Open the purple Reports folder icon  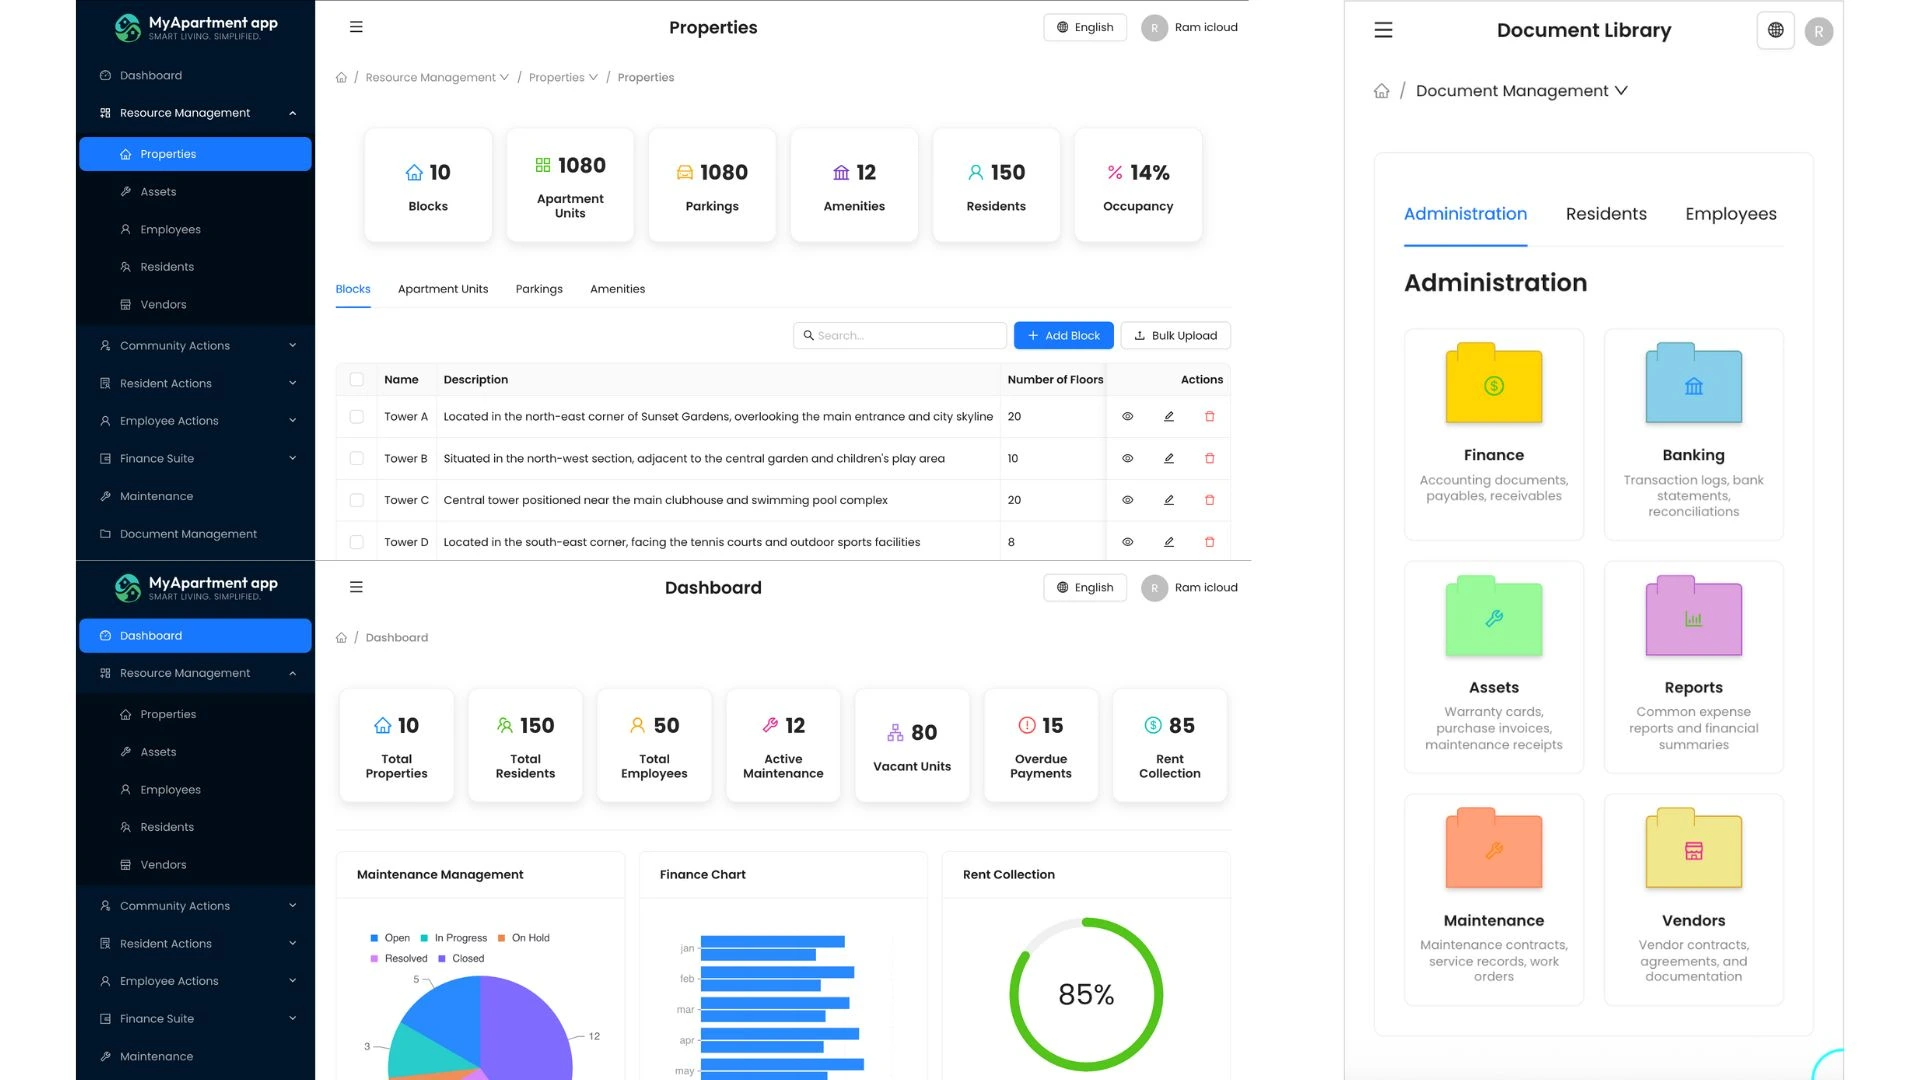pyautogui.click(x=1694, y=616)
